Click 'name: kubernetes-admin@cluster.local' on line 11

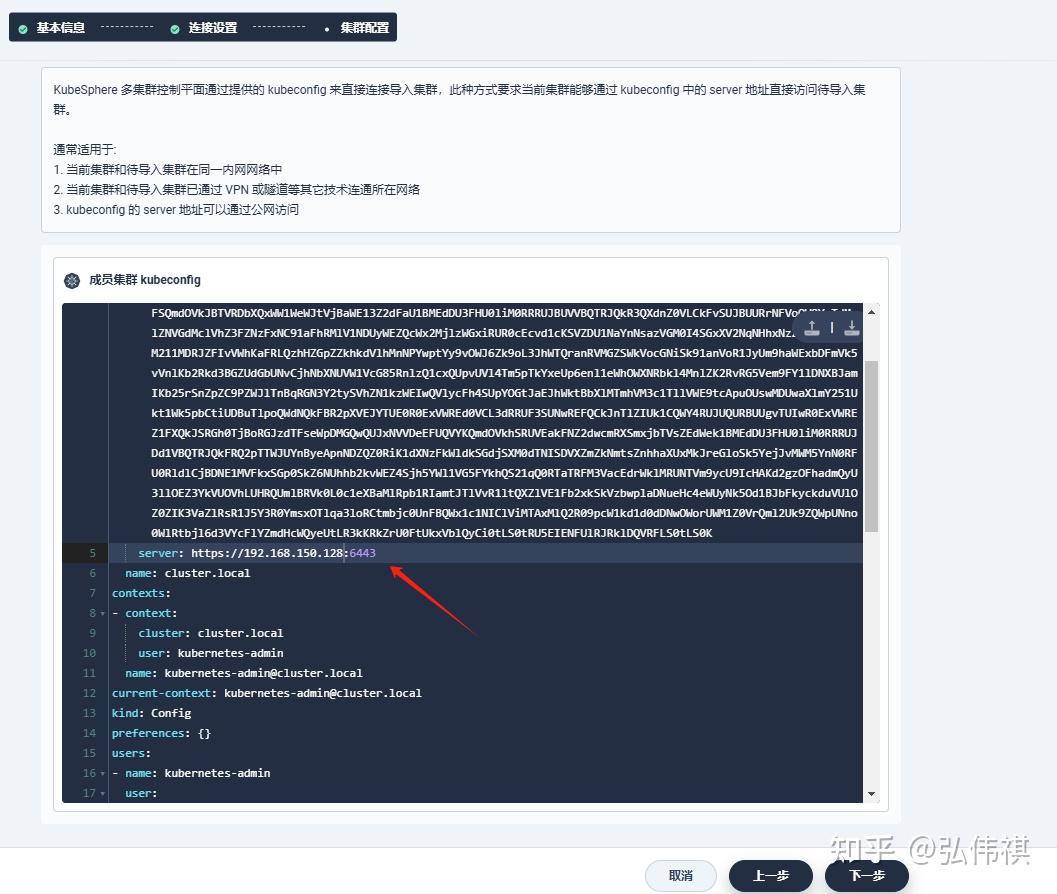[243, 673]
